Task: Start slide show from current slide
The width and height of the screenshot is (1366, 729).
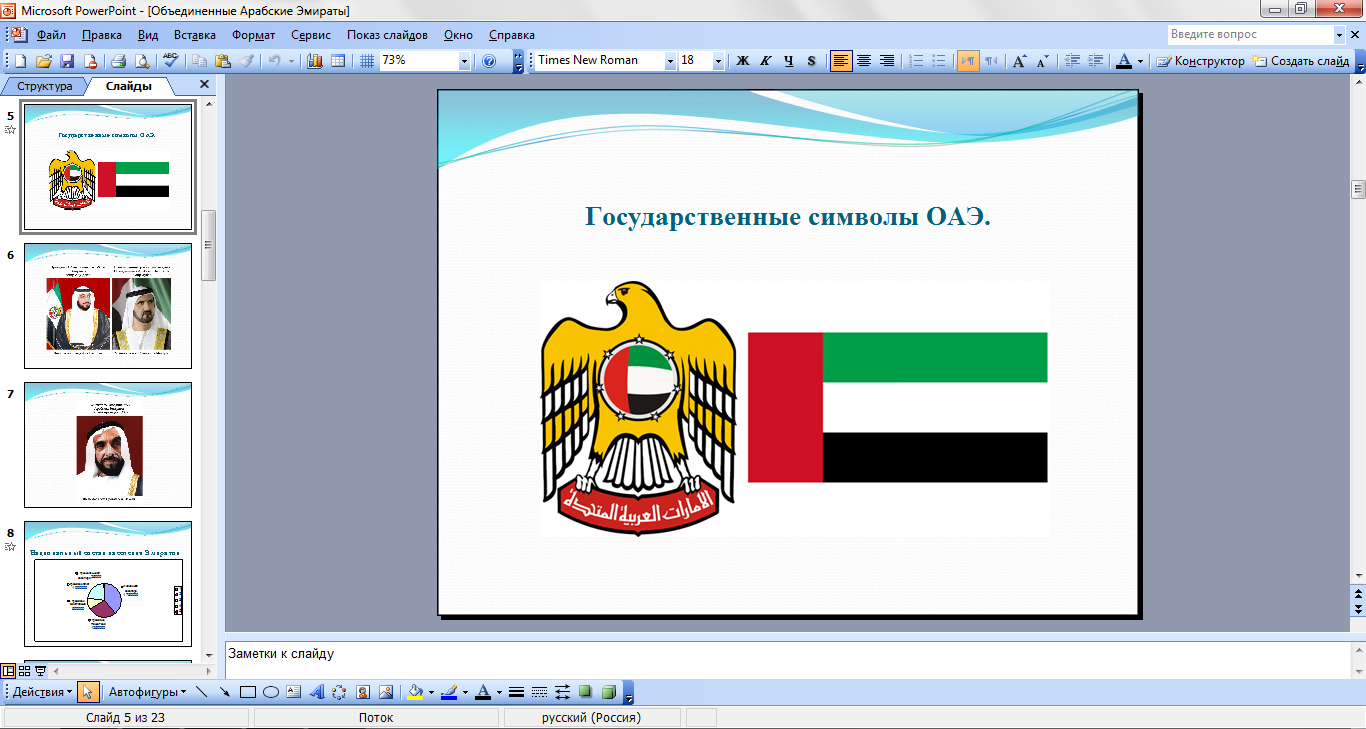Action: coord(41,671)
